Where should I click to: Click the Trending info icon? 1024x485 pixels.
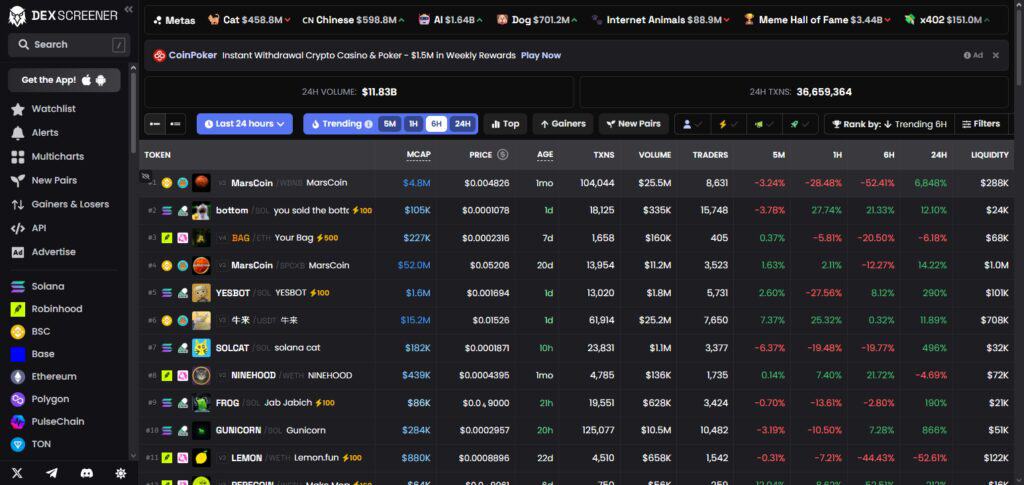click(368, 124)
